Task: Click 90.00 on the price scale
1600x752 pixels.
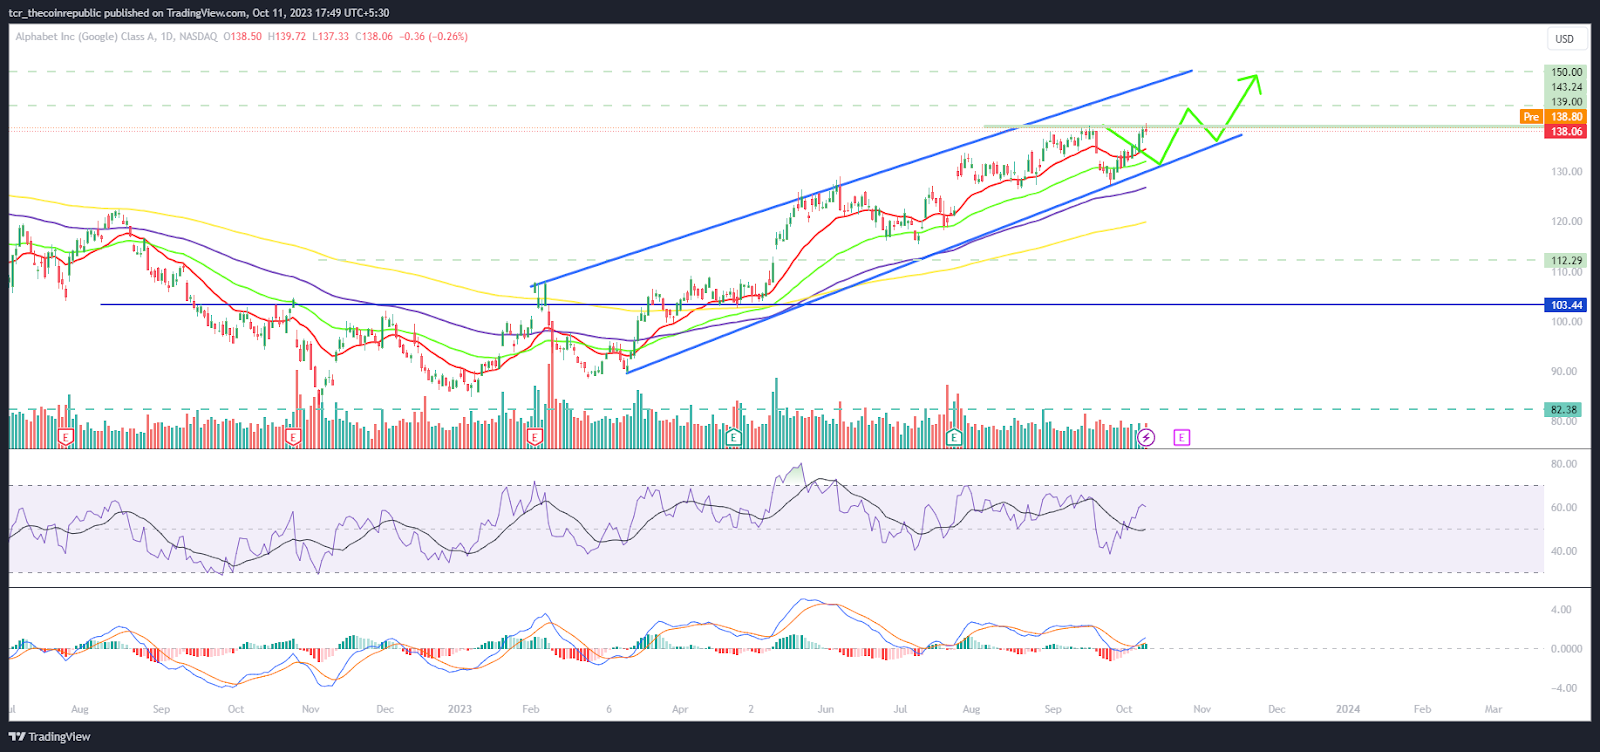Action: pos(1564,372)
